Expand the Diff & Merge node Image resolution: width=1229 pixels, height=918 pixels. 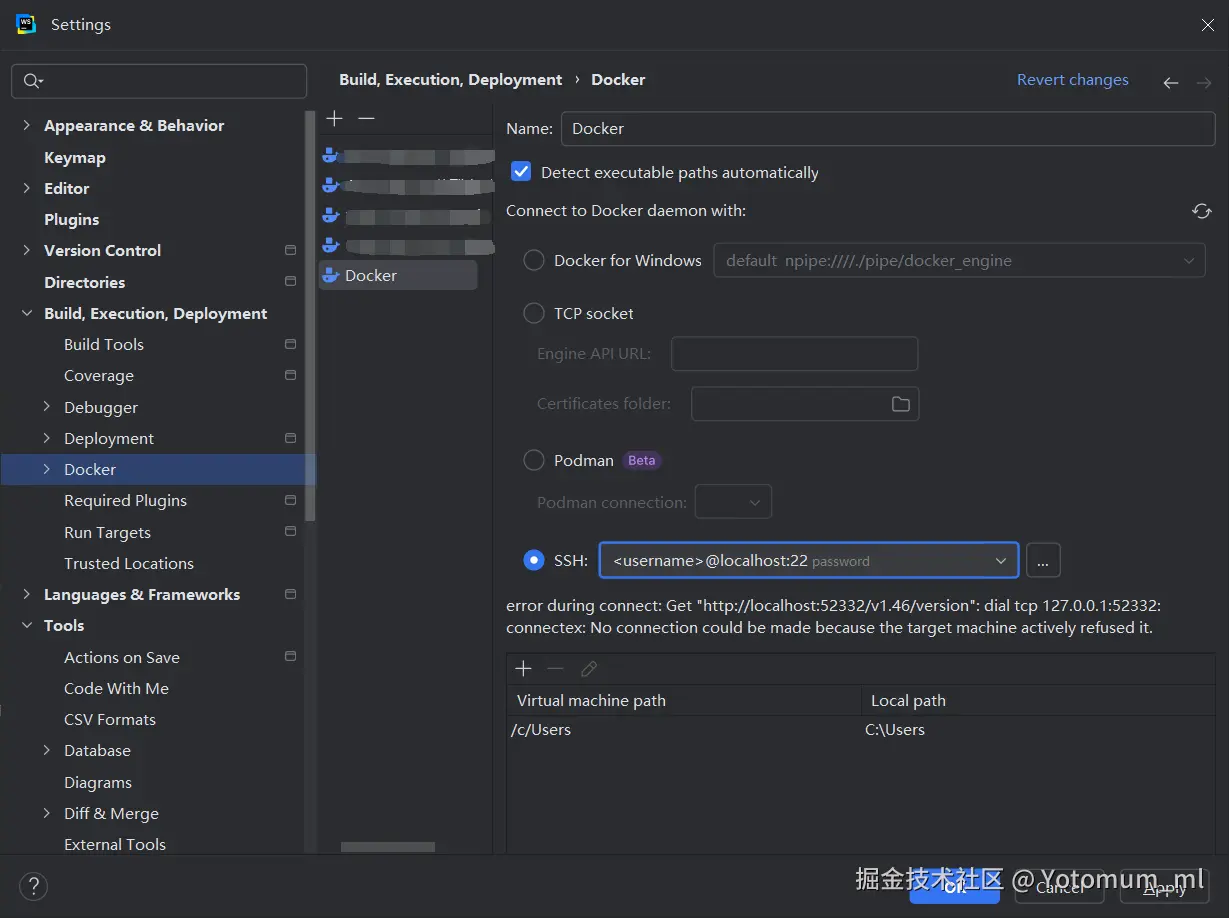pyautogui.click(x=47, y=813)
